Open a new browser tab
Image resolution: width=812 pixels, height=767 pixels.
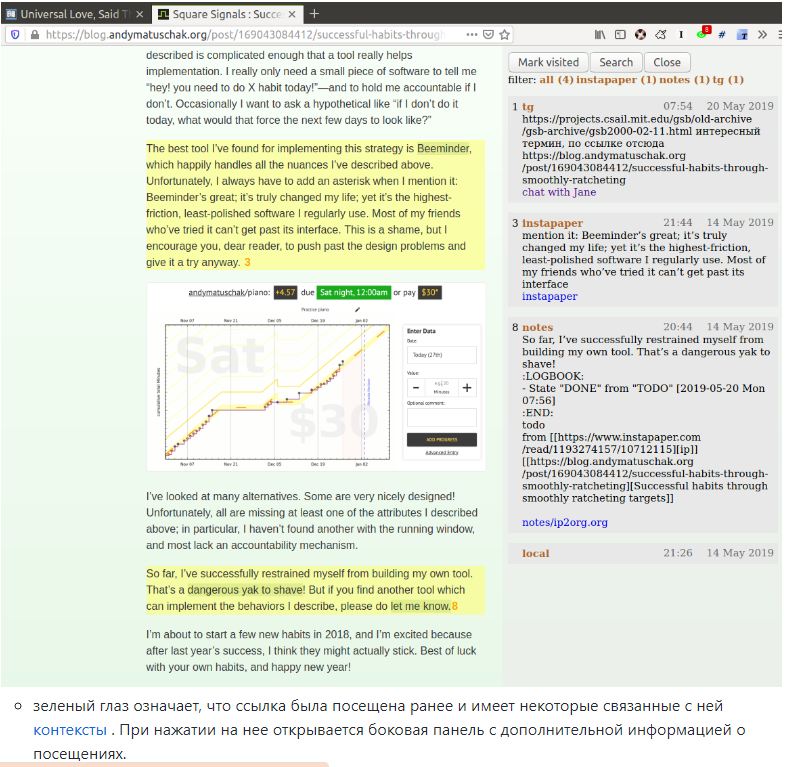[314, 14]
